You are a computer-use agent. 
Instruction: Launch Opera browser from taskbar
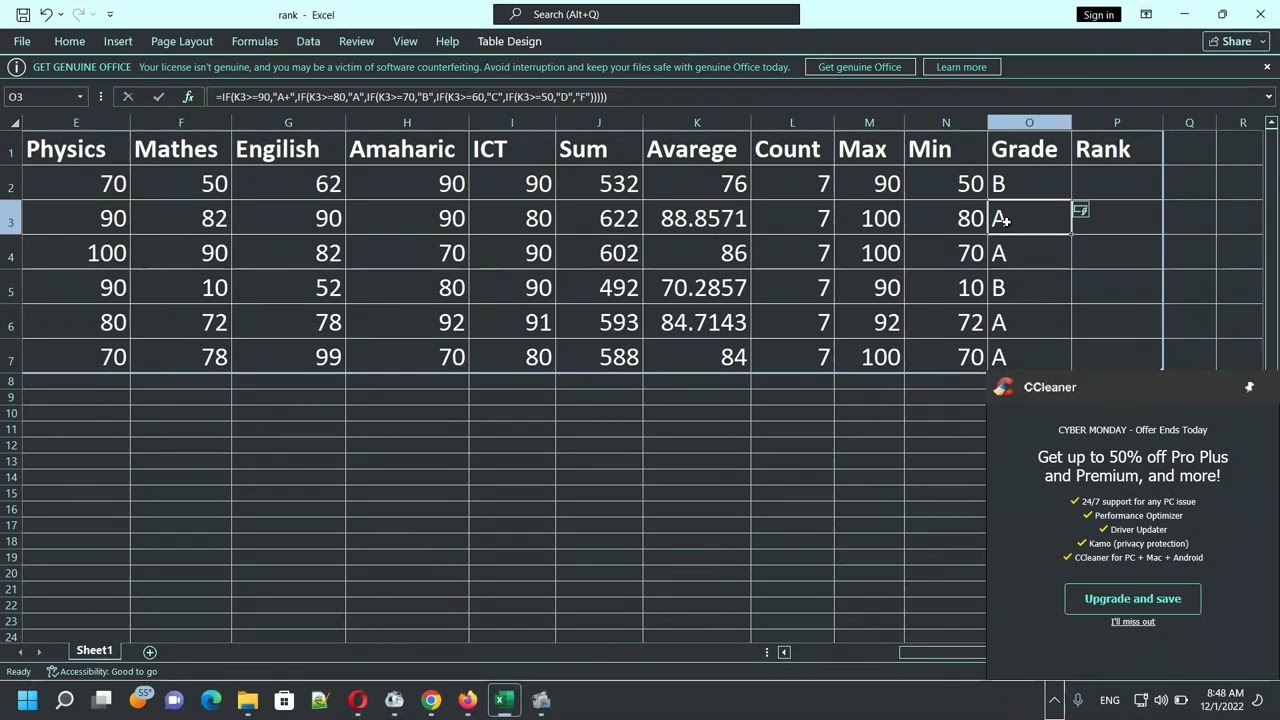(x=357, y=700)
